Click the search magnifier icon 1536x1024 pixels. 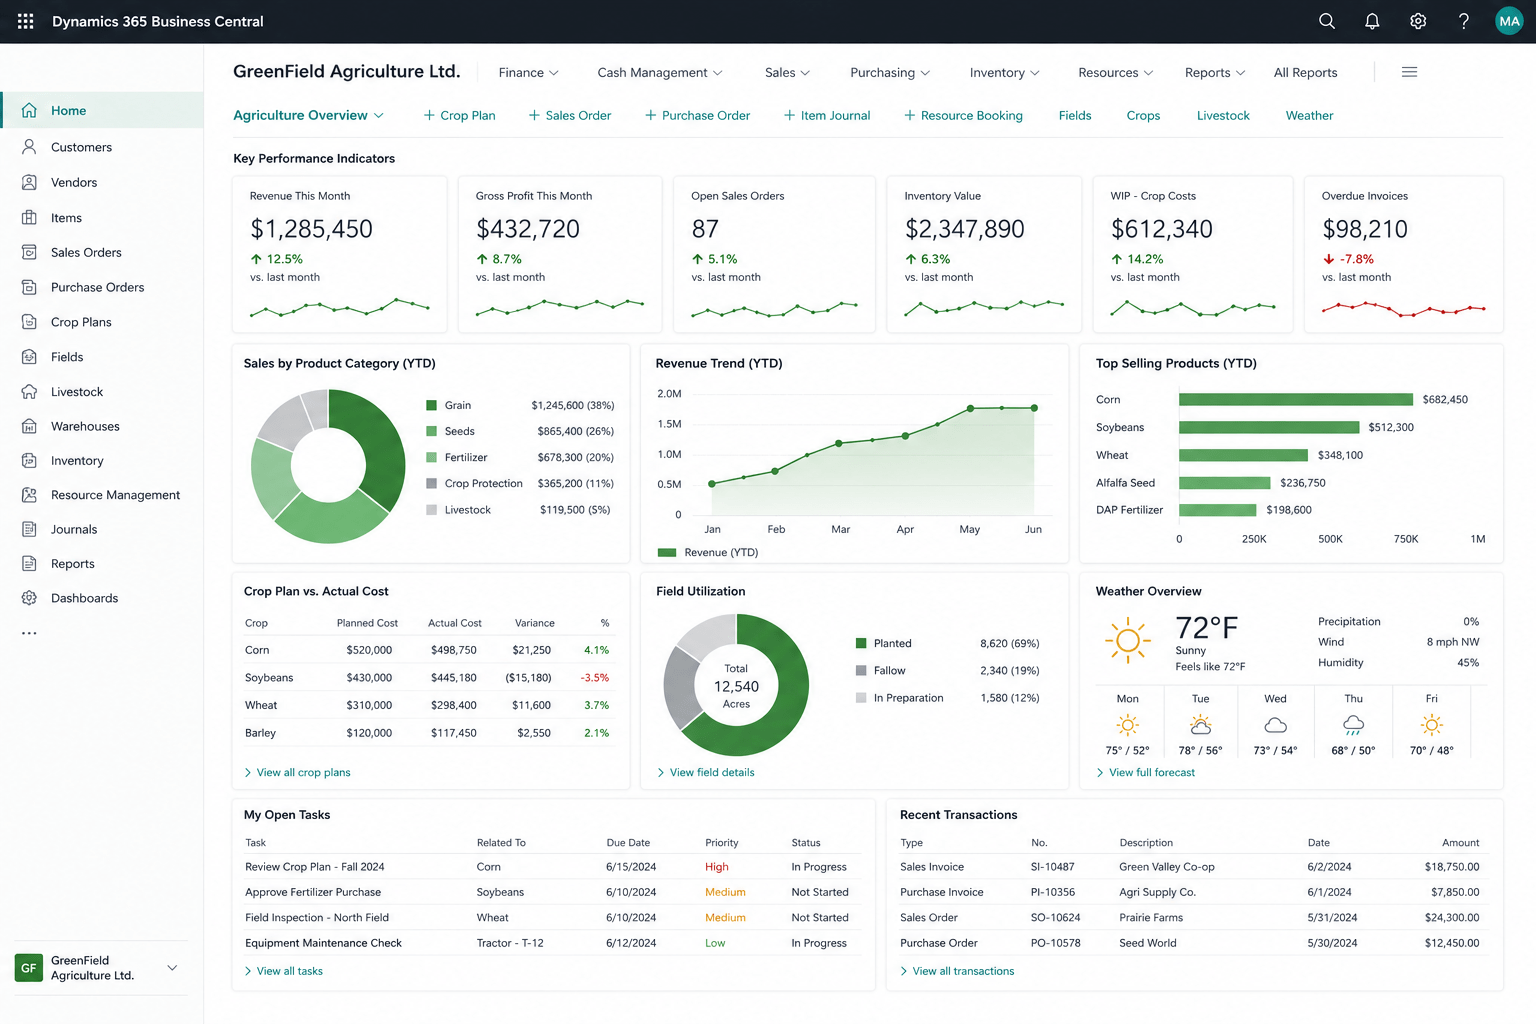[1327, 21]
